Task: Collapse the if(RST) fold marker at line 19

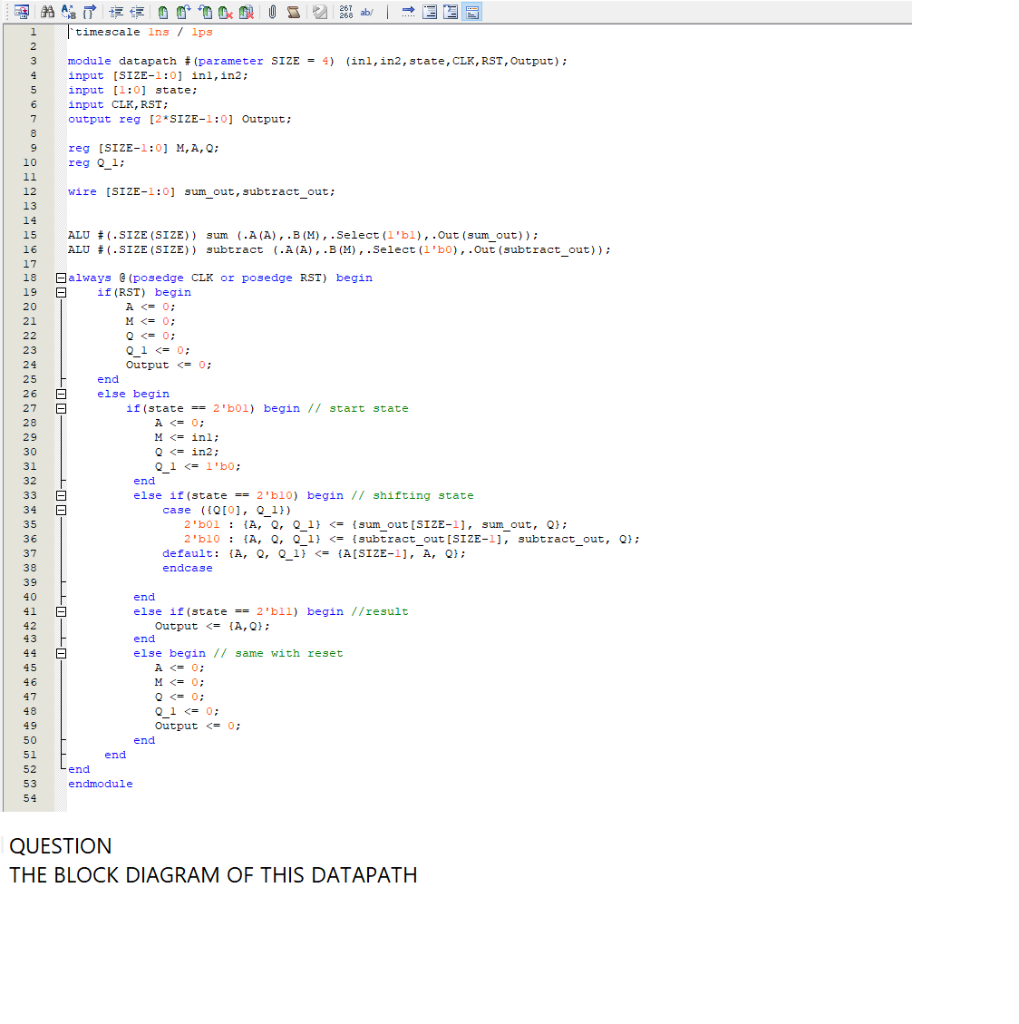Action: click(61, 292)
